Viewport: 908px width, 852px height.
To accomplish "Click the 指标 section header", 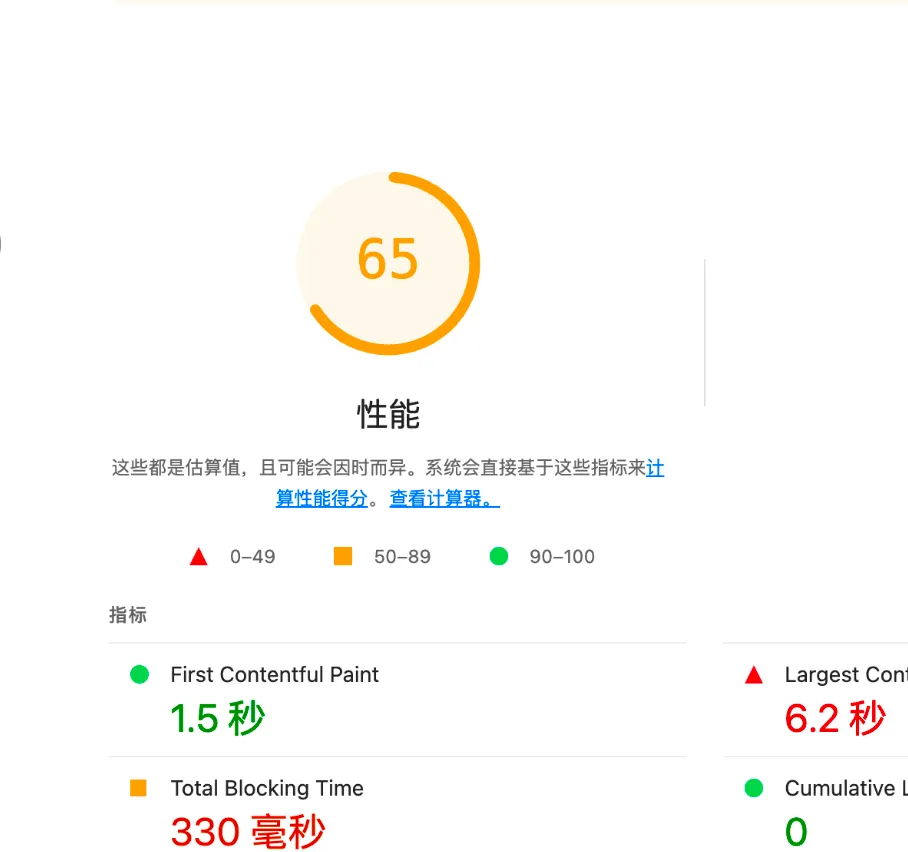I will tap(128, 615).
